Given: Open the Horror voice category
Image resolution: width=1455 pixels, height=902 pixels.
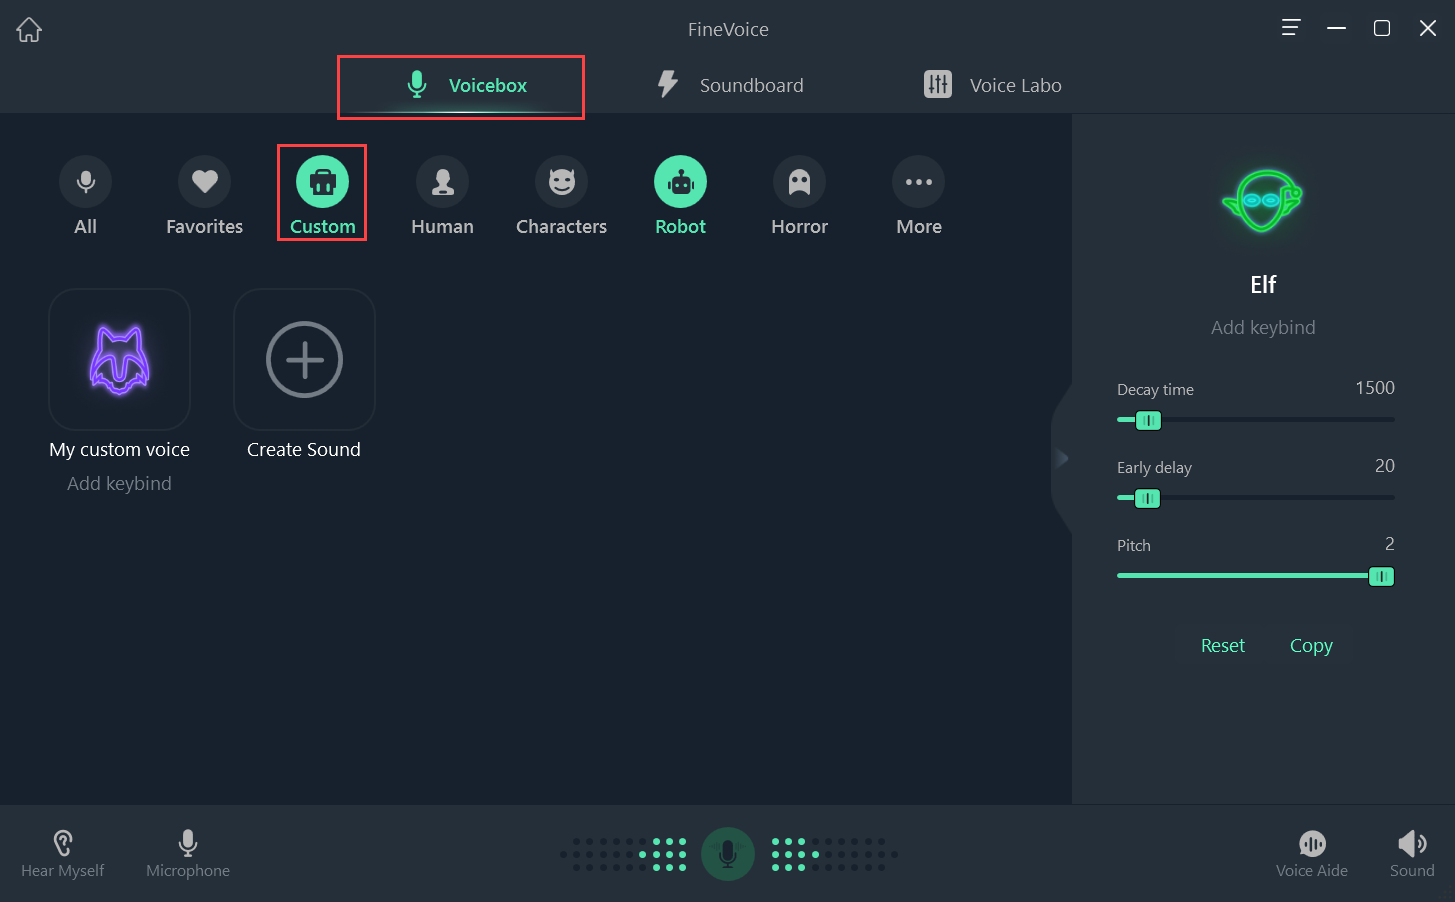Looking at the screenshot, I should pyautogui.click(x=799, y=195).
